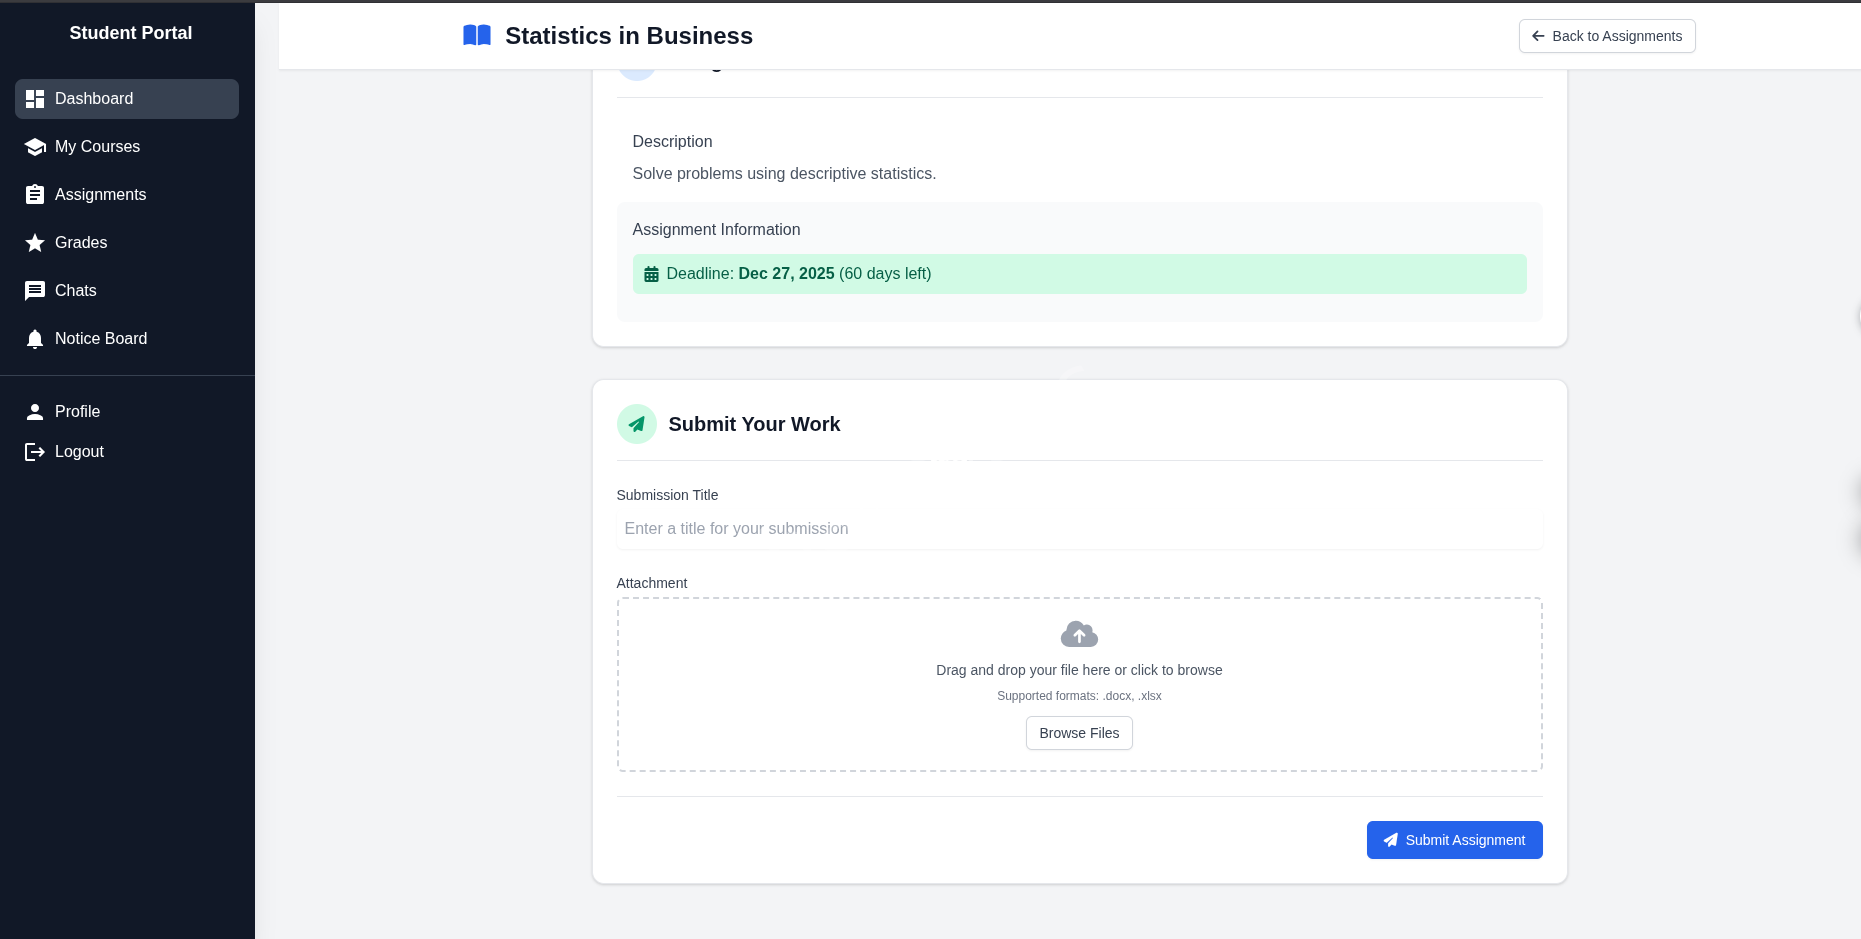Click the My Courses graduation cap icon
1861x939 pixels.
coord(35,147)
